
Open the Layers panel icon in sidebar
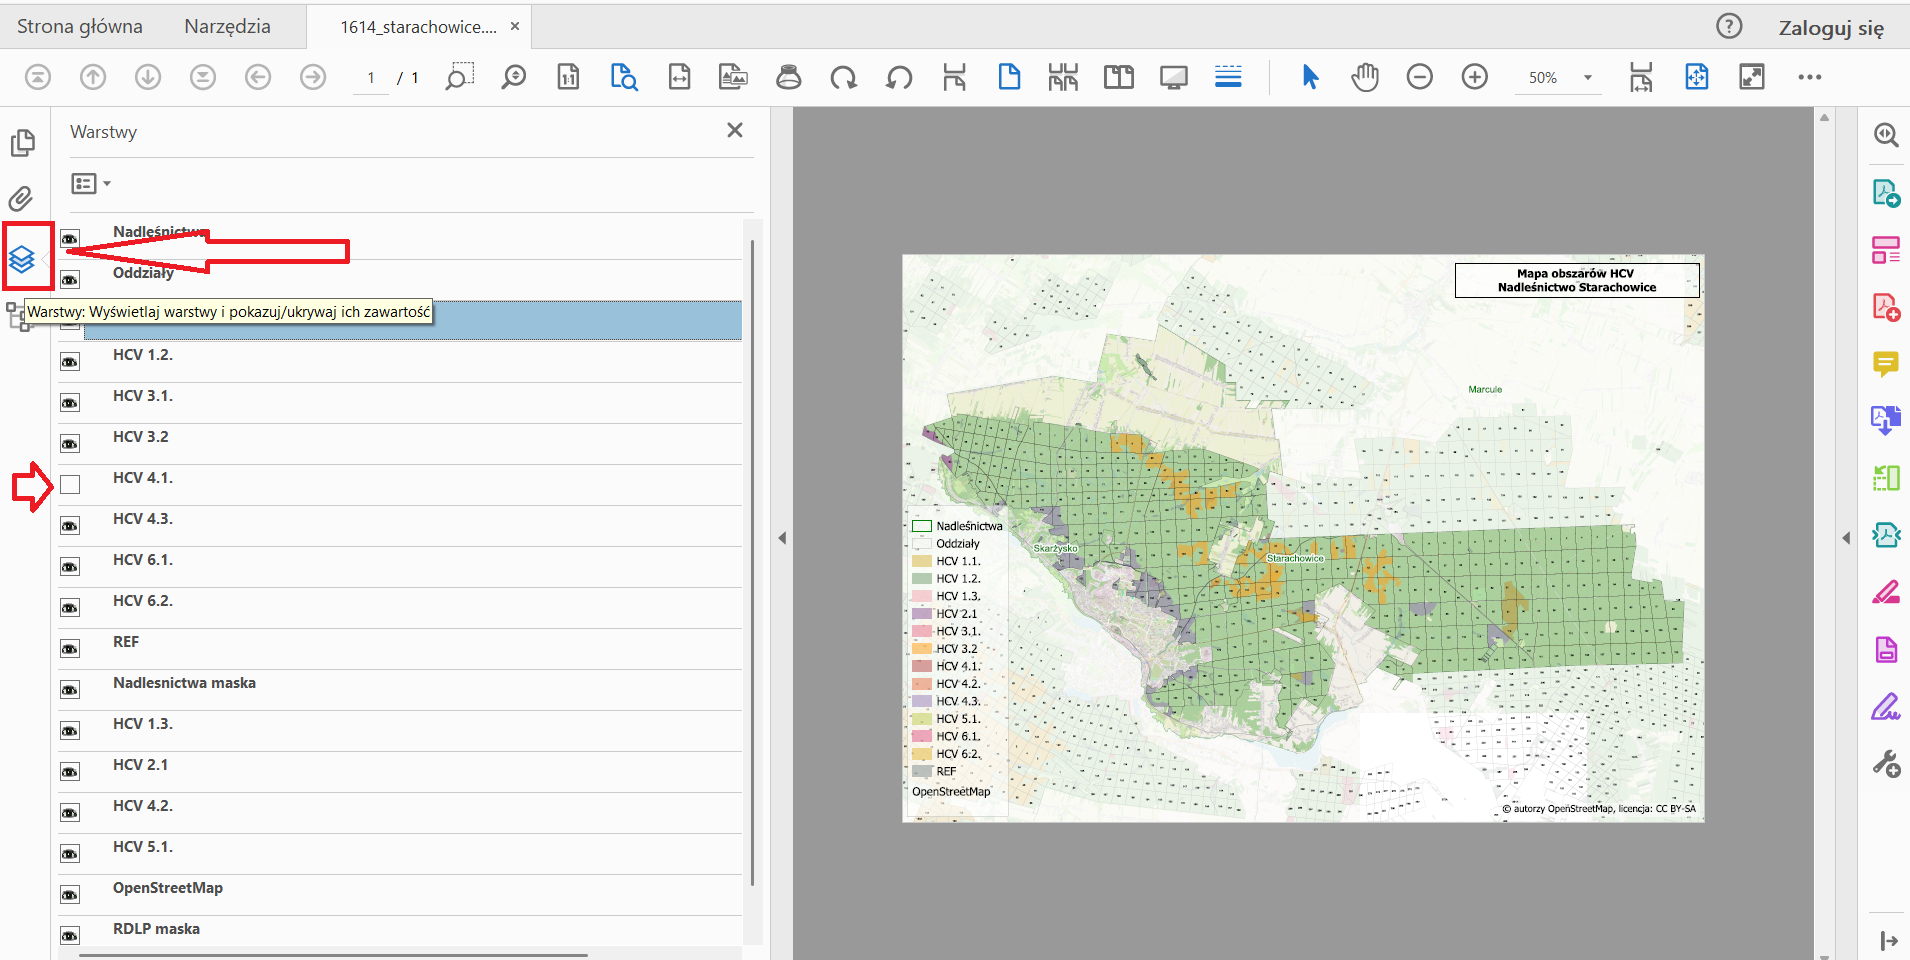click(x=22, y=259)
